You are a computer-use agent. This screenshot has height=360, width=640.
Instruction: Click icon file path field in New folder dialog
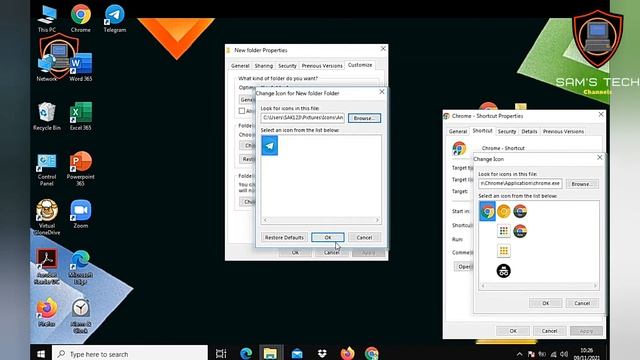coord(303,118)
